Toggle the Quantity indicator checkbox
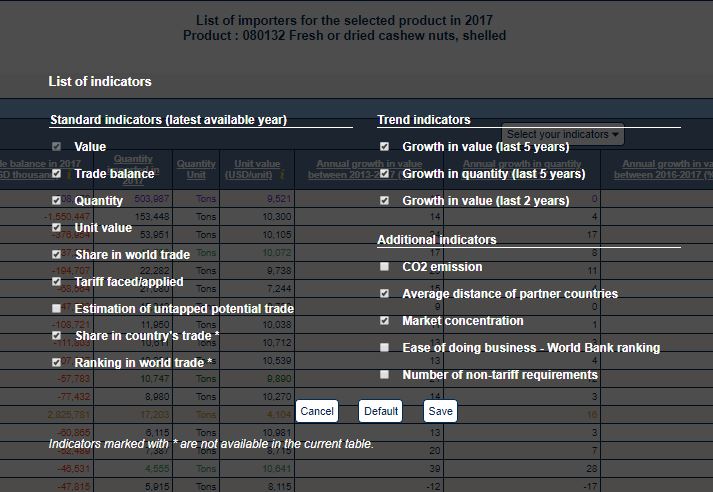Viewport: 713px width, 492px height. pos(57,201)
